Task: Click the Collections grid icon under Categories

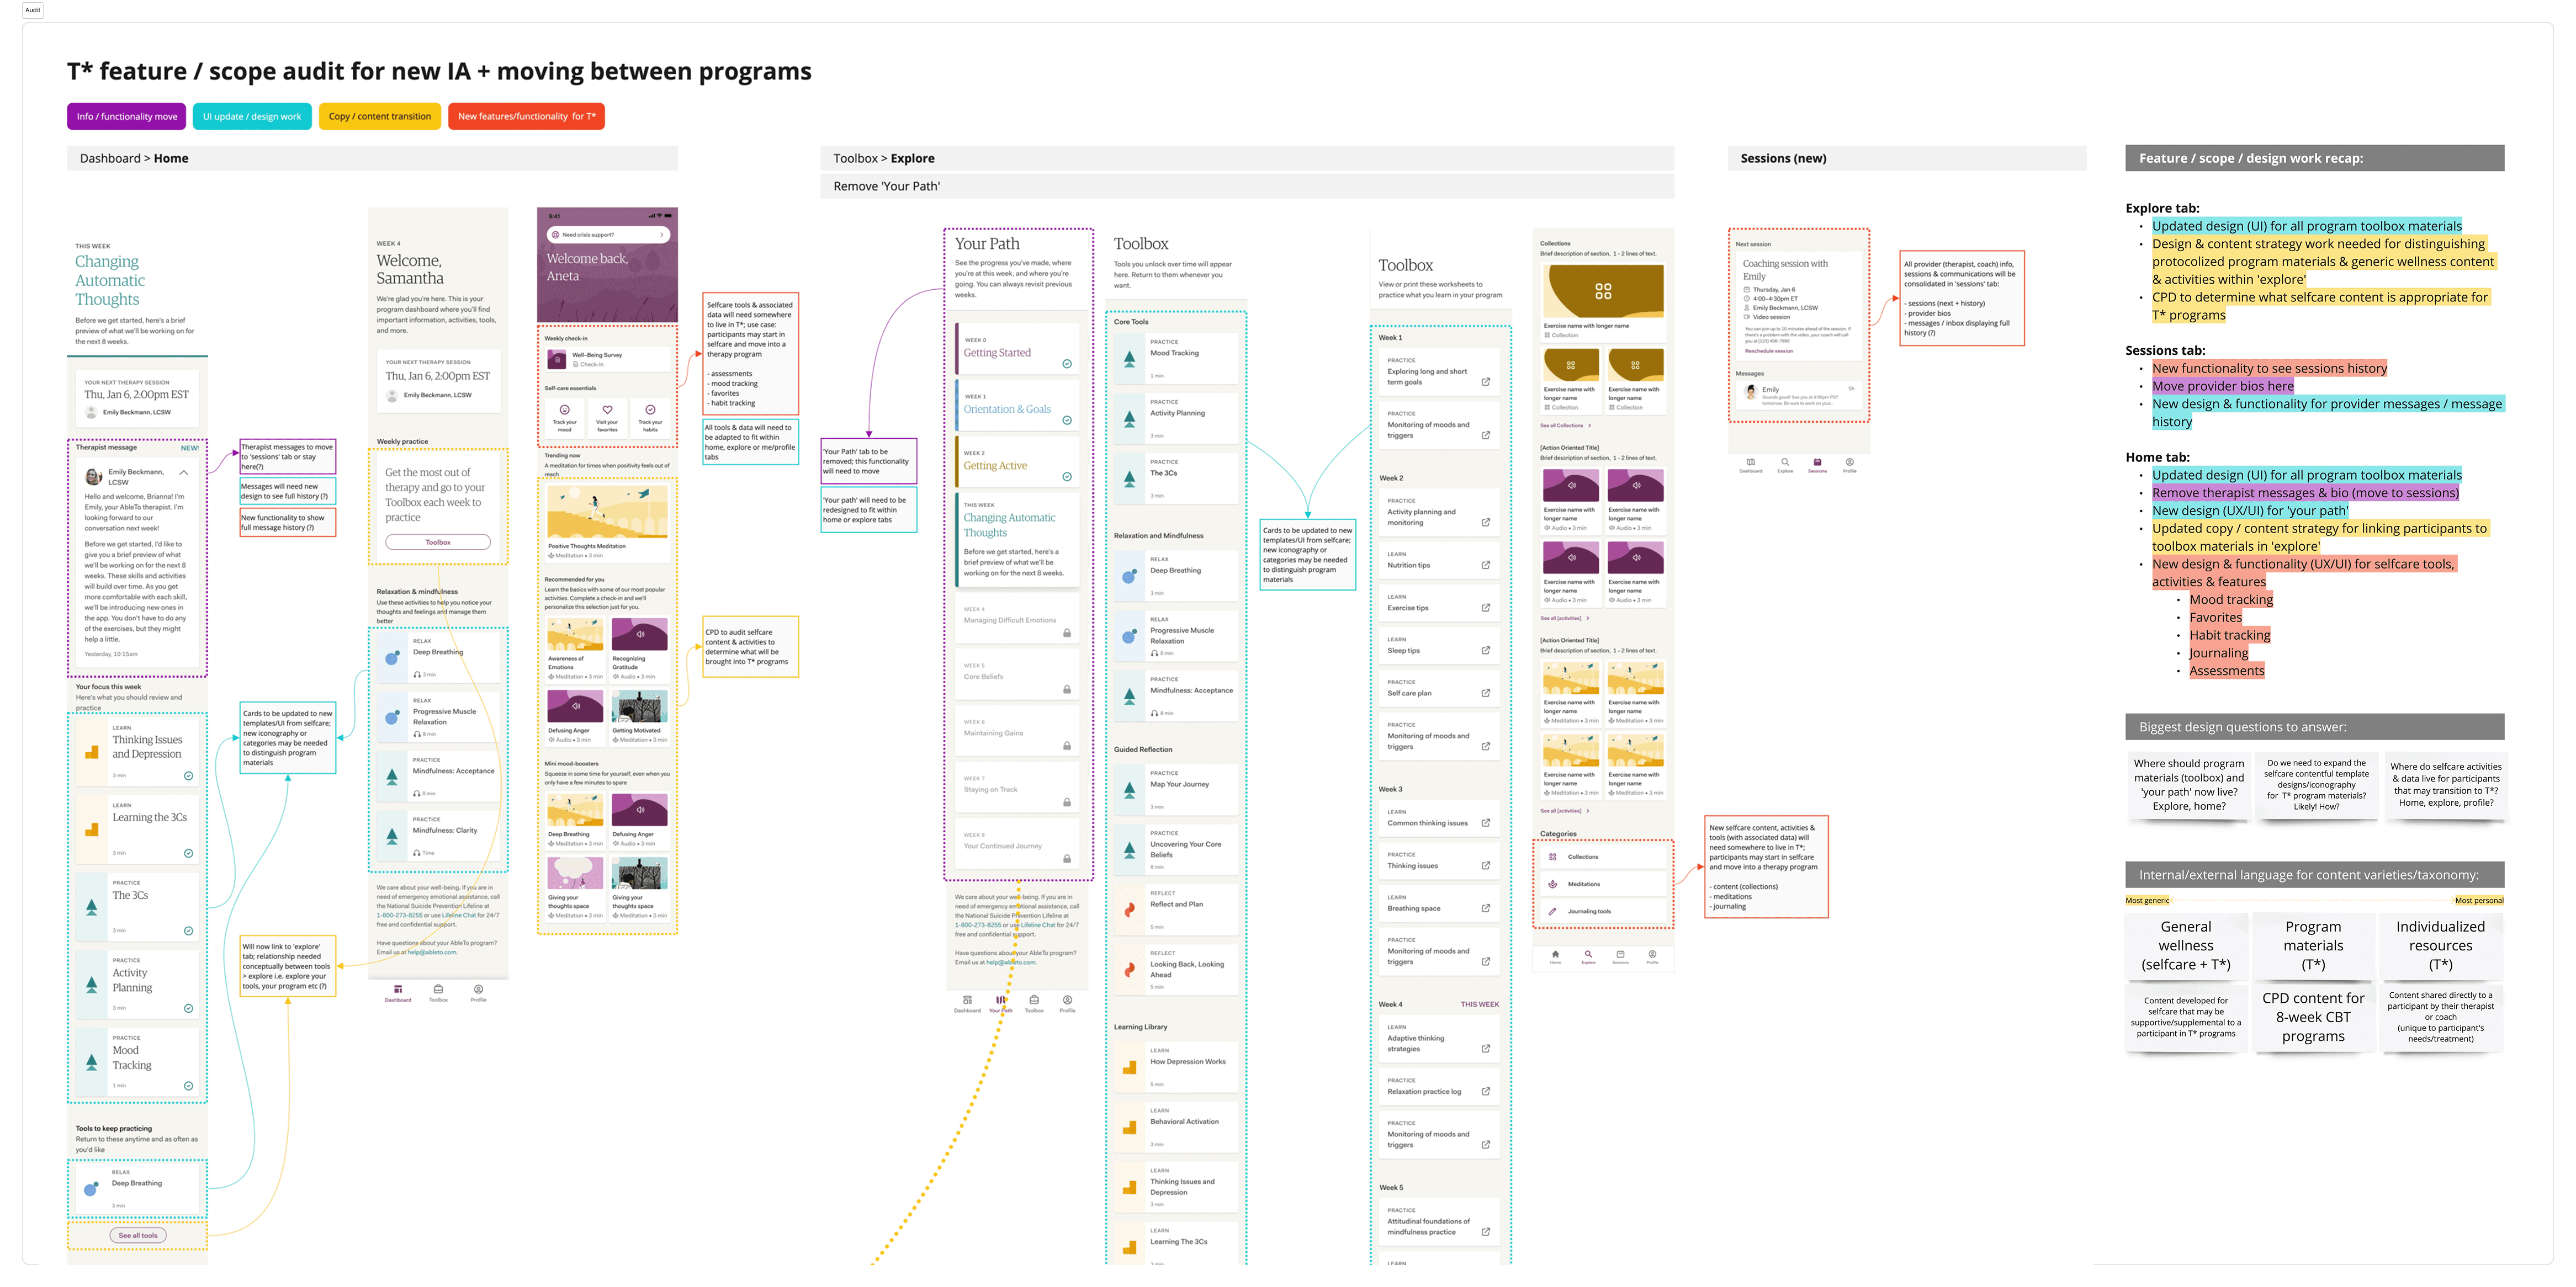Action: 1552,857
